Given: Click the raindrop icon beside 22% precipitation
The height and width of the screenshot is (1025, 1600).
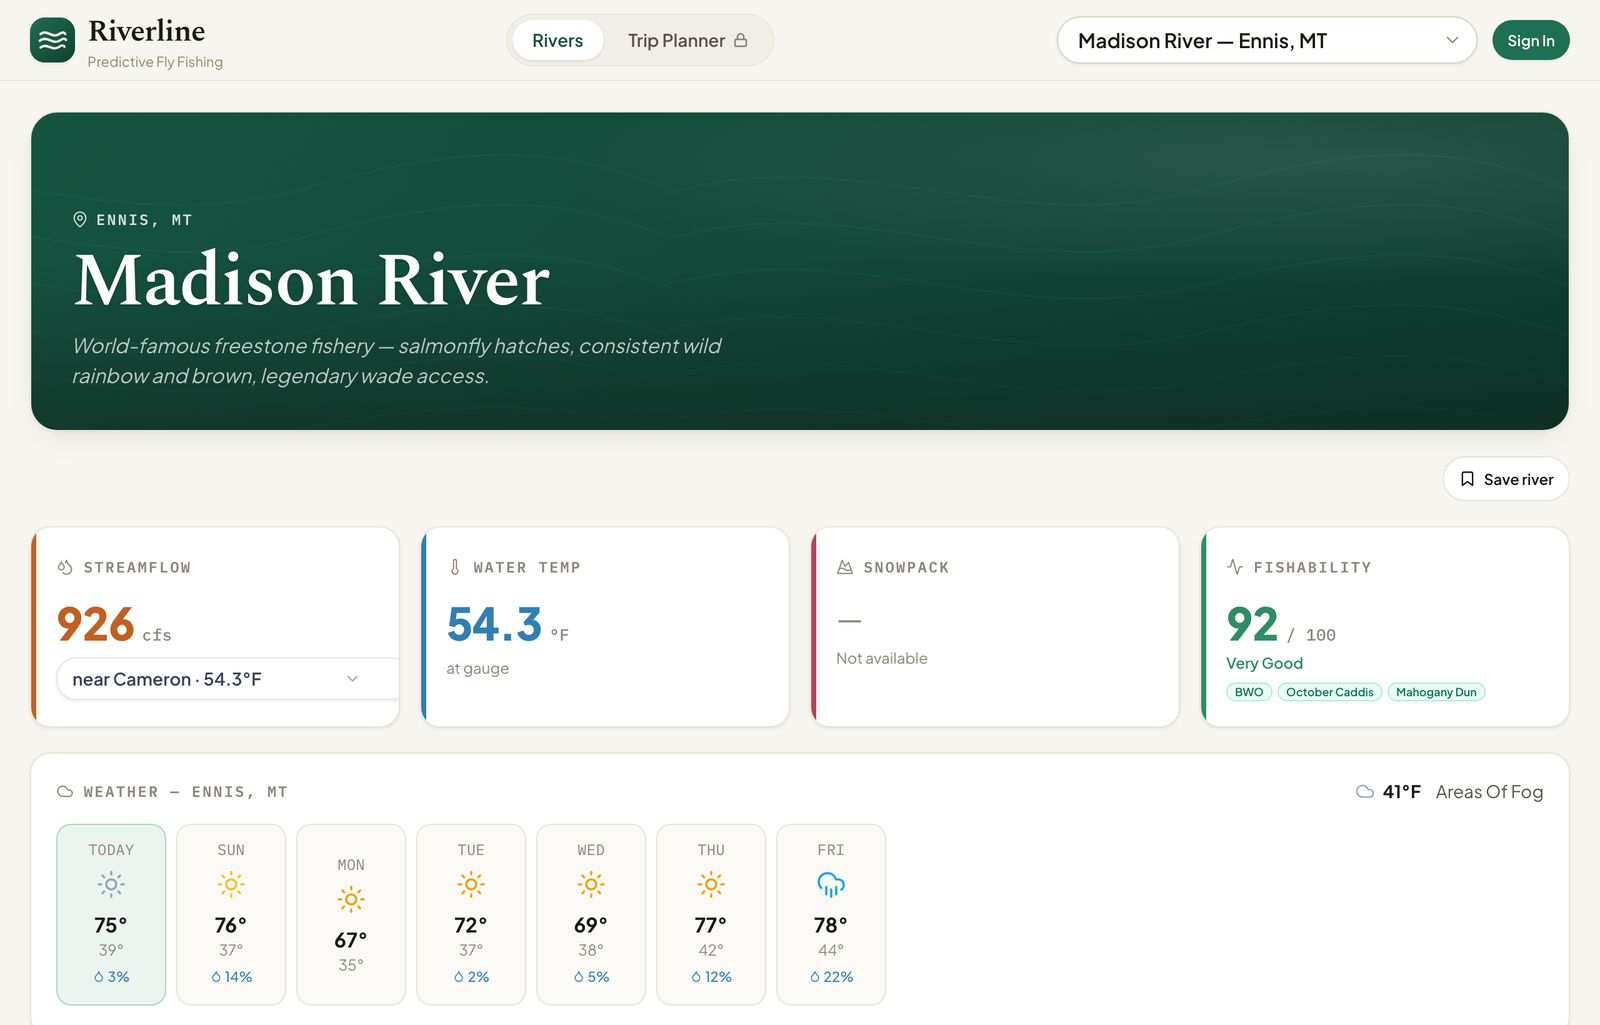Looking at the screenshot, I should pos(815,977).
